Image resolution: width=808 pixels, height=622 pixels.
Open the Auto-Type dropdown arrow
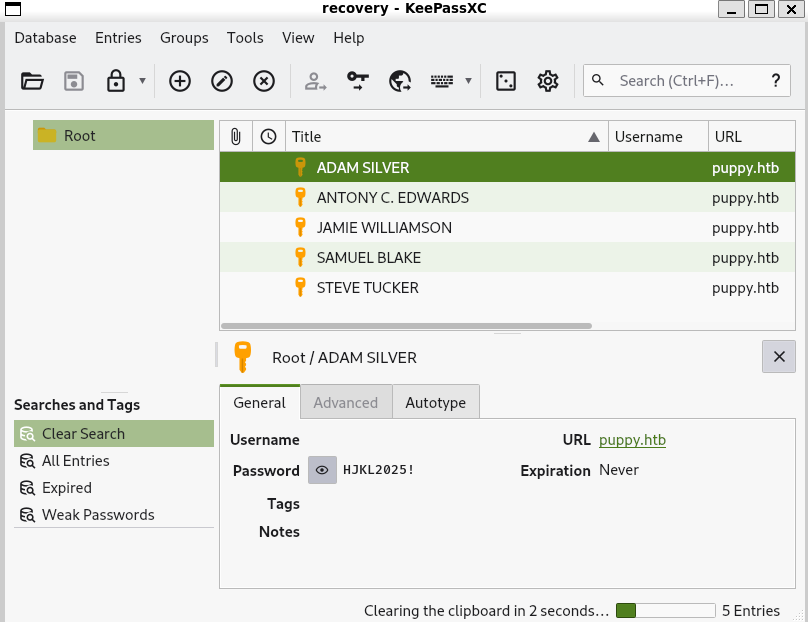click(x=468, y=81)
